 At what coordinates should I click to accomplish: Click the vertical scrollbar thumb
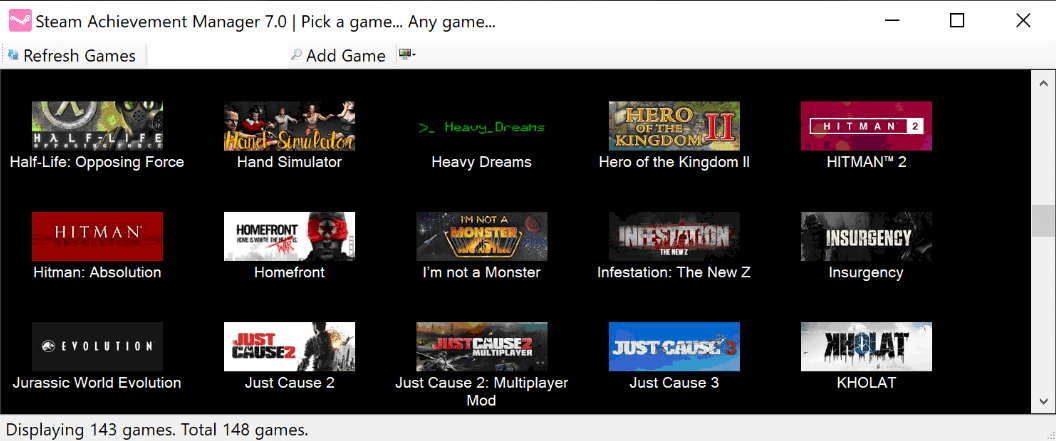[1044, 222]
